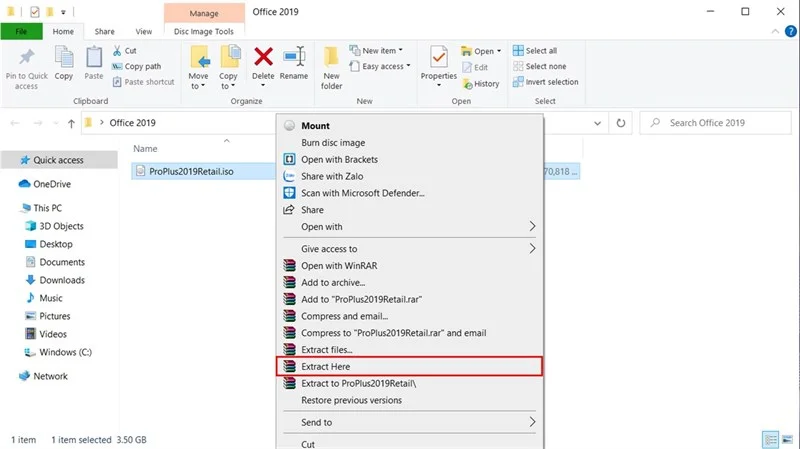The image size is (800, 449).
Task: Click History in the Open group
Action: click(x=481, y=84)
